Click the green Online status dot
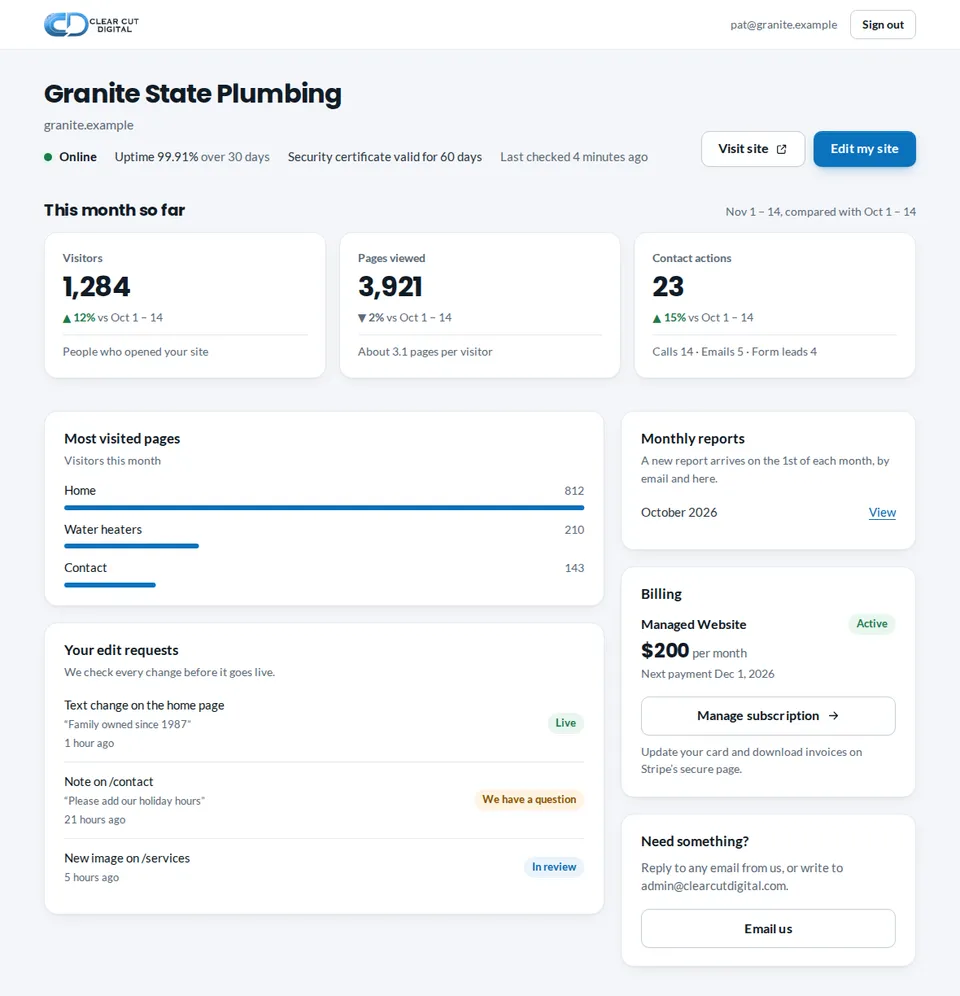 [48, 157]
